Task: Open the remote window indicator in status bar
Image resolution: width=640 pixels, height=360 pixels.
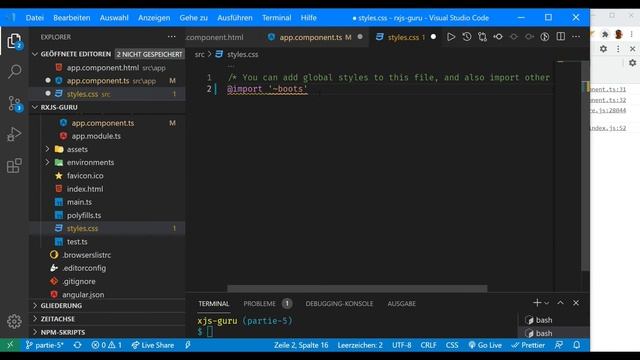Action: tap(10, 345)
